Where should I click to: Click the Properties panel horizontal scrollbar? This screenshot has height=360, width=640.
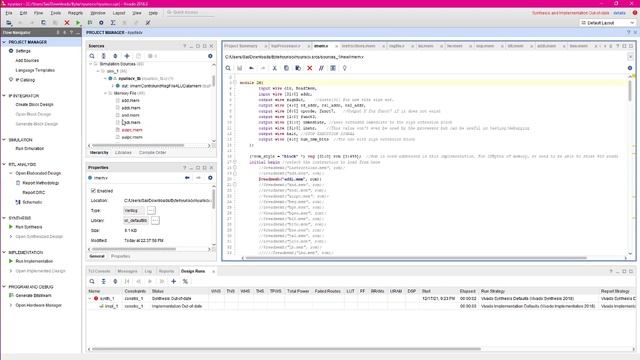pyautogui.click(x=134, y=249)
